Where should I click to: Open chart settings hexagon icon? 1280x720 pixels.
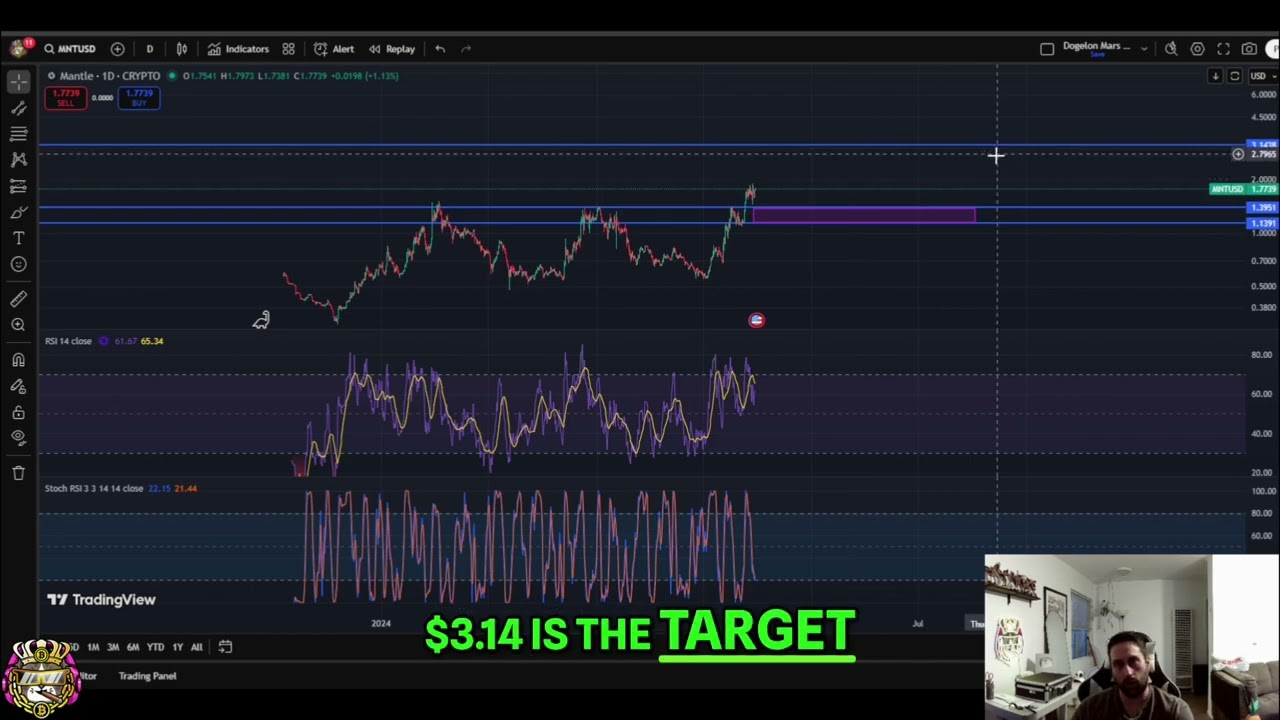[x=1197, y=48]
